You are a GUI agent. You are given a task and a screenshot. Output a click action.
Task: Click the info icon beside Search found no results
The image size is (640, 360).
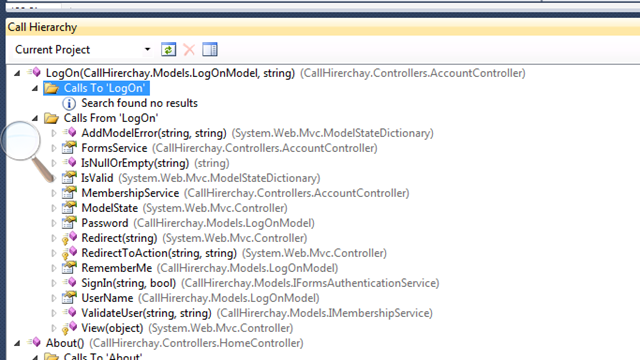[69, 103]
